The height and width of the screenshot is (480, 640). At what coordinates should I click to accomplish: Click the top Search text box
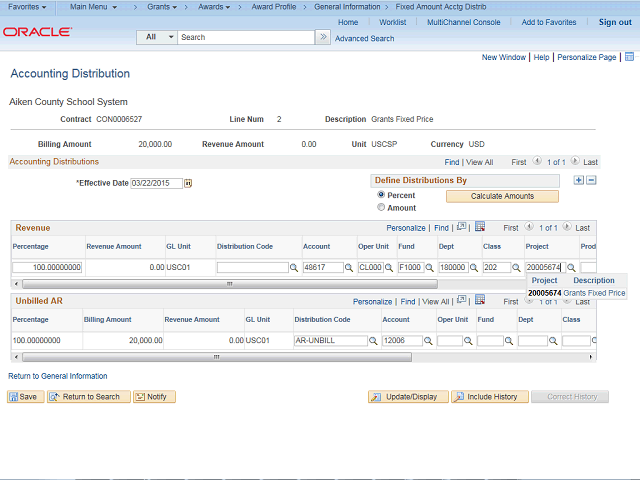(x=246, y=38)
